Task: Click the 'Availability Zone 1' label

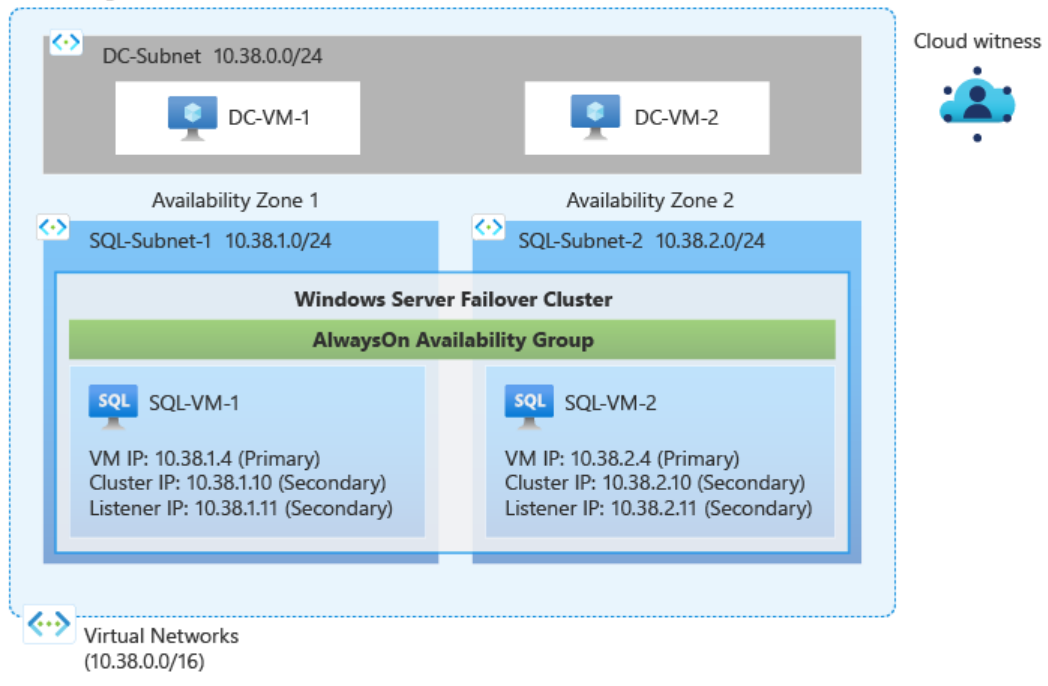Action: point(235,201)
